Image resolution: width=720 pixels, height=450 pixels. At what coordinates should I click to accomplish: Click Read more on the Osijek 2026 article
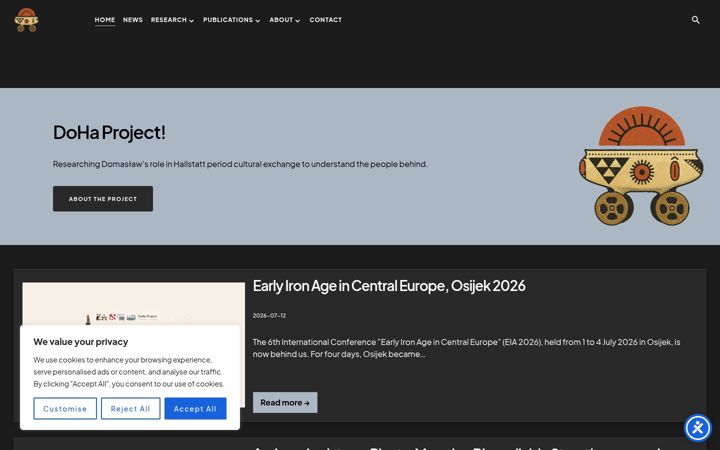285,402
